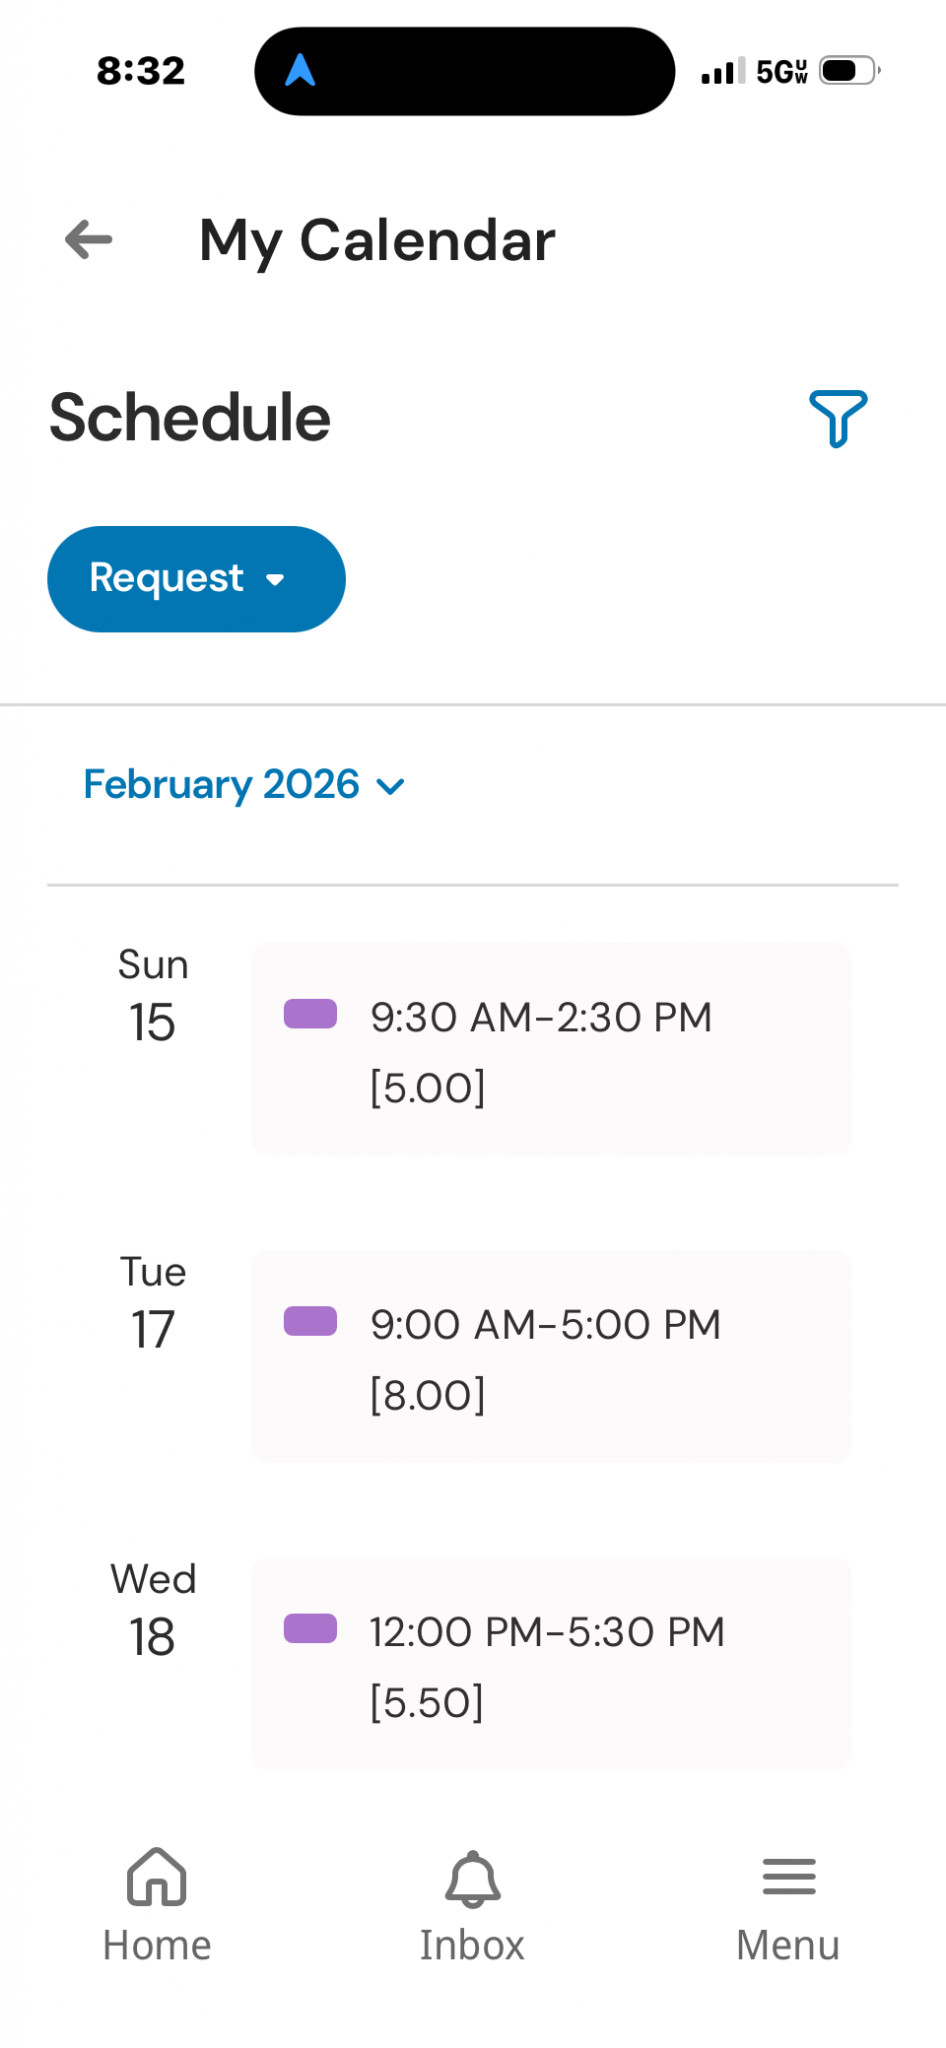The height and width of the screenshot is (2048, 946).
Task: Click the chevron next to February 2026
Action: [390, 787]
